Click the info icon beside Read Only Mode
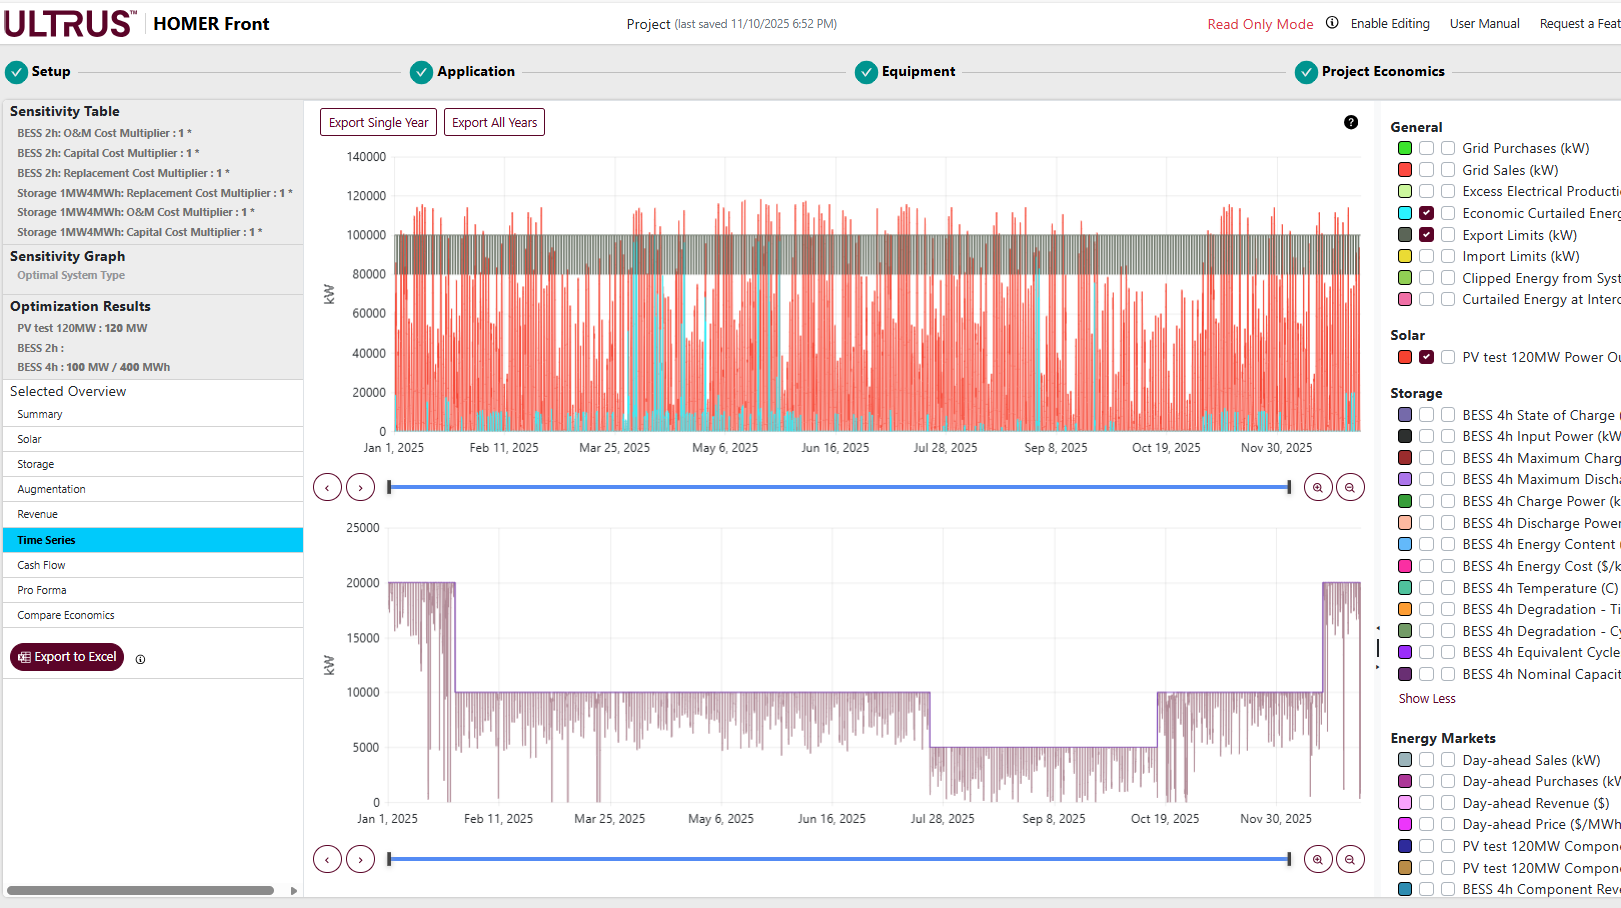This screenshot has height=908, width=1621. tap(1332, 23)
